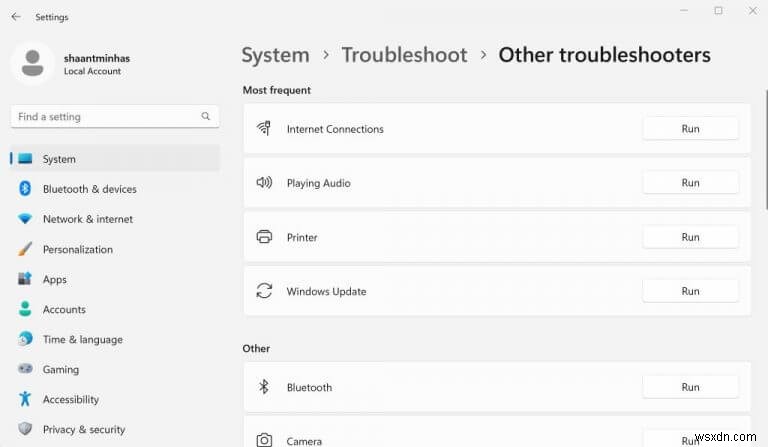
Task: Open System in the sidebar
Action: coord(115,159)
